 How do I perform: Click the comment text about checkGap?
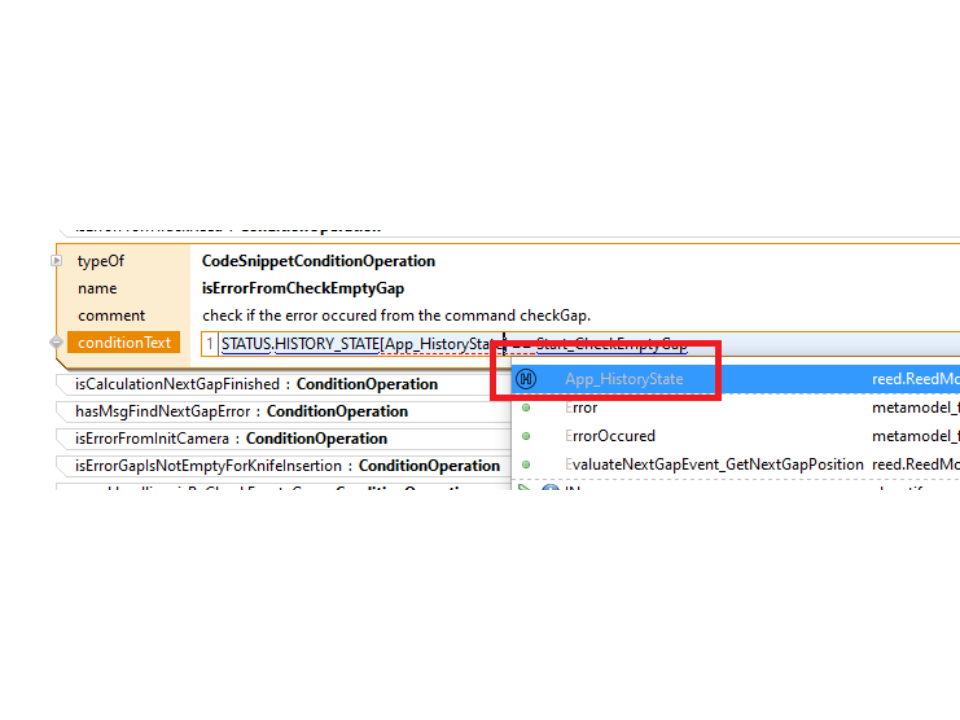[396, 315]
